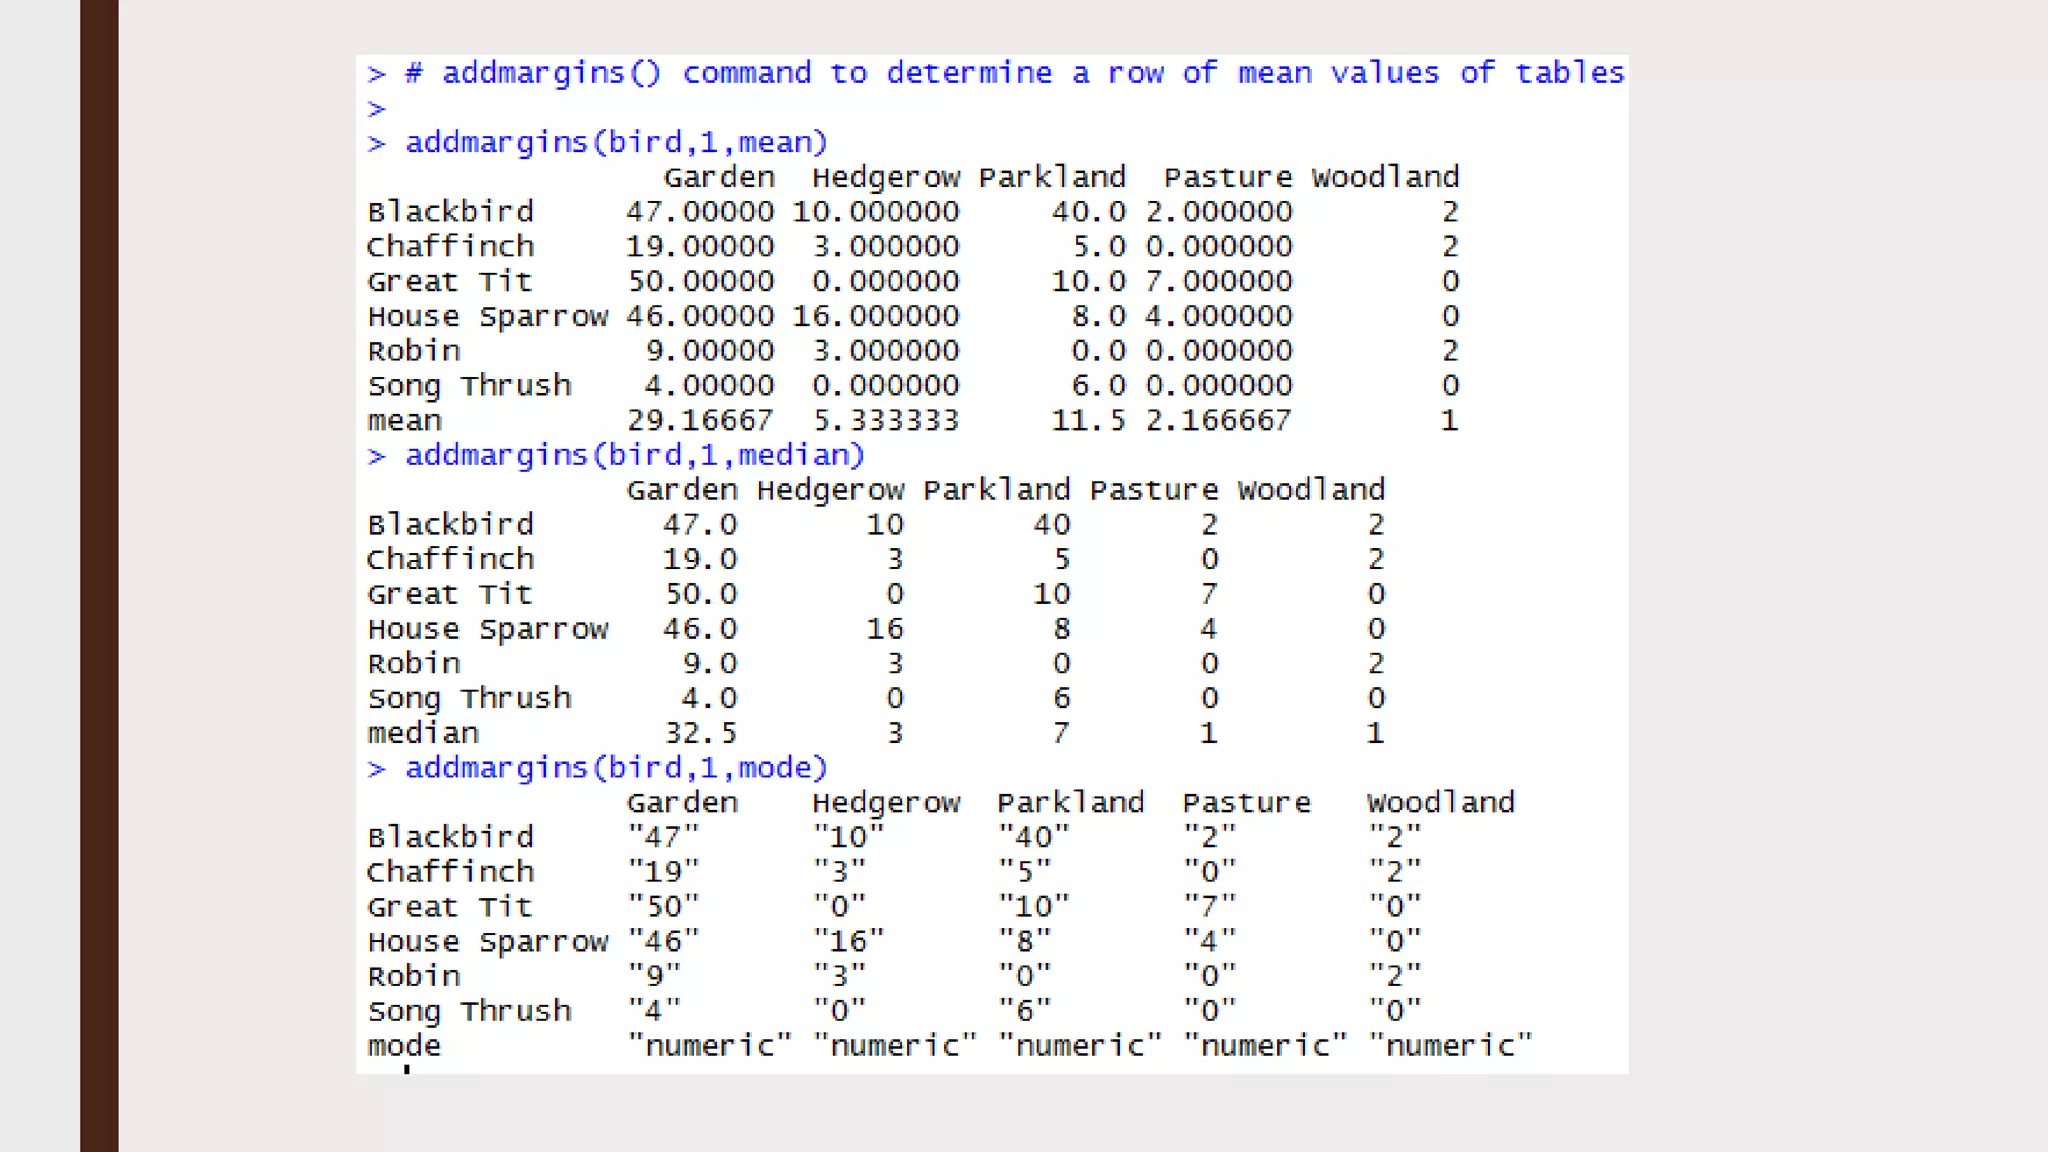Click the empty prompt line below the comment
This screenshot has width=2048, height=1152.
click(377, 109)
